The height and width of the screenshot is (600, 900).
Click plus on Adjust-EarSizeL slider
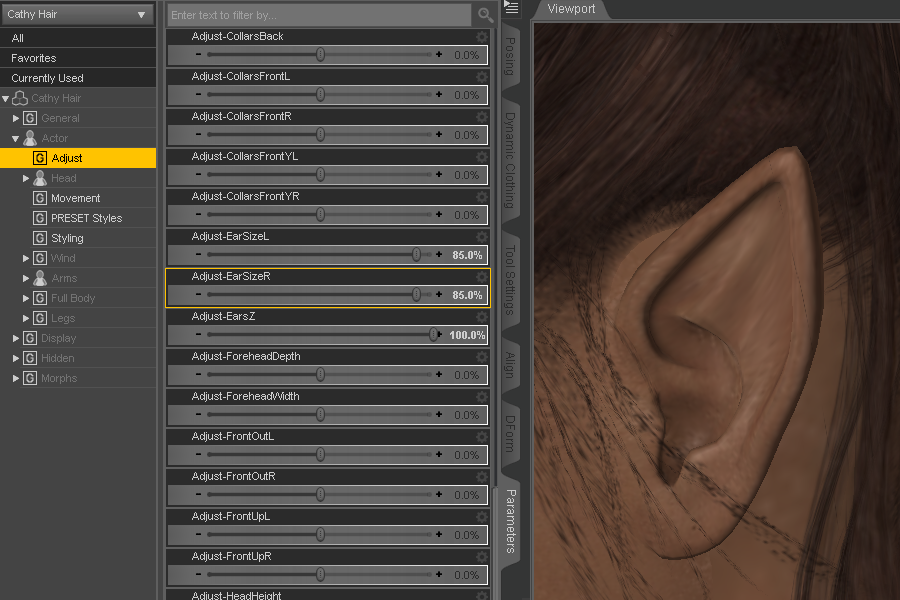(x=439, y=254)
